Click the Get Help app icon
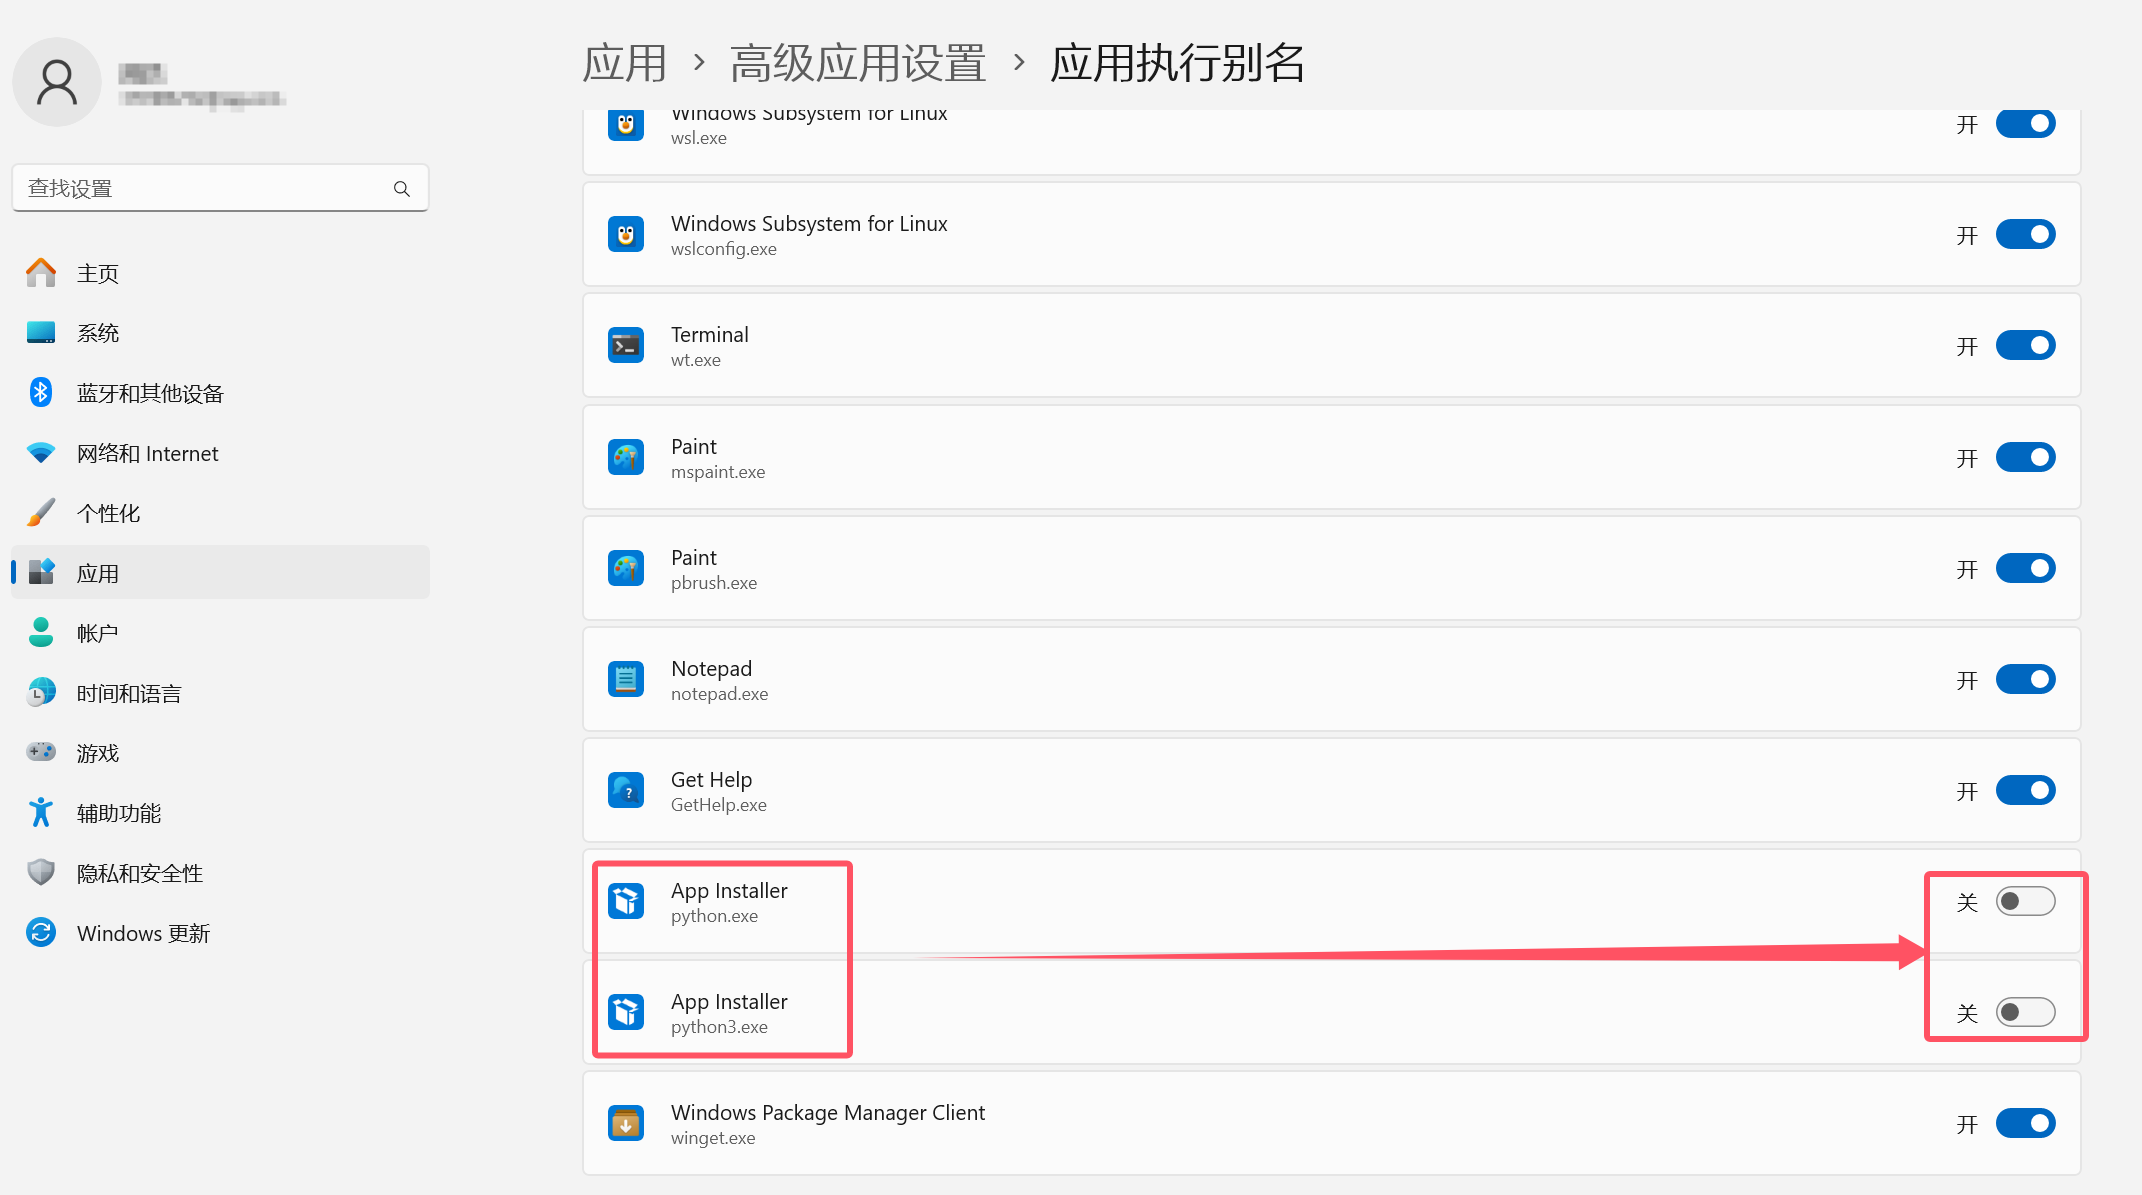Image resolution: width=2142 pixels, height=1195 pixels. coord(626,791)
